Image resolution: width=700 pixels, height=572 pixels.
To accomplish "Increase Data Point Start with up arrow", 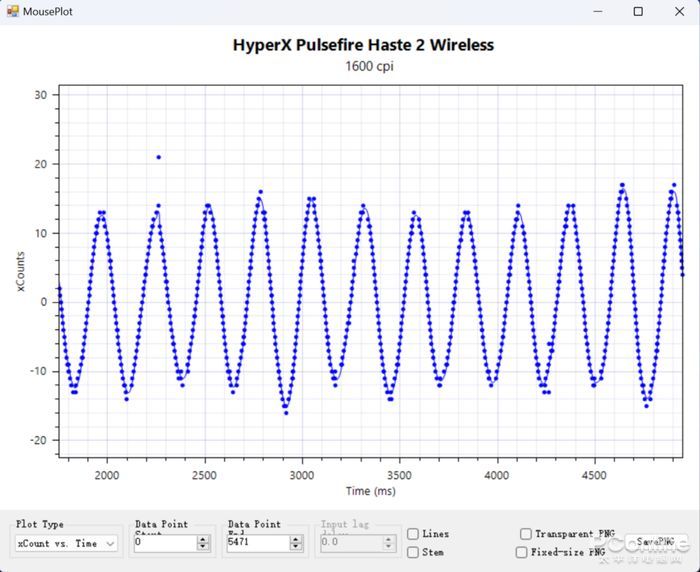I will point(203,539).
